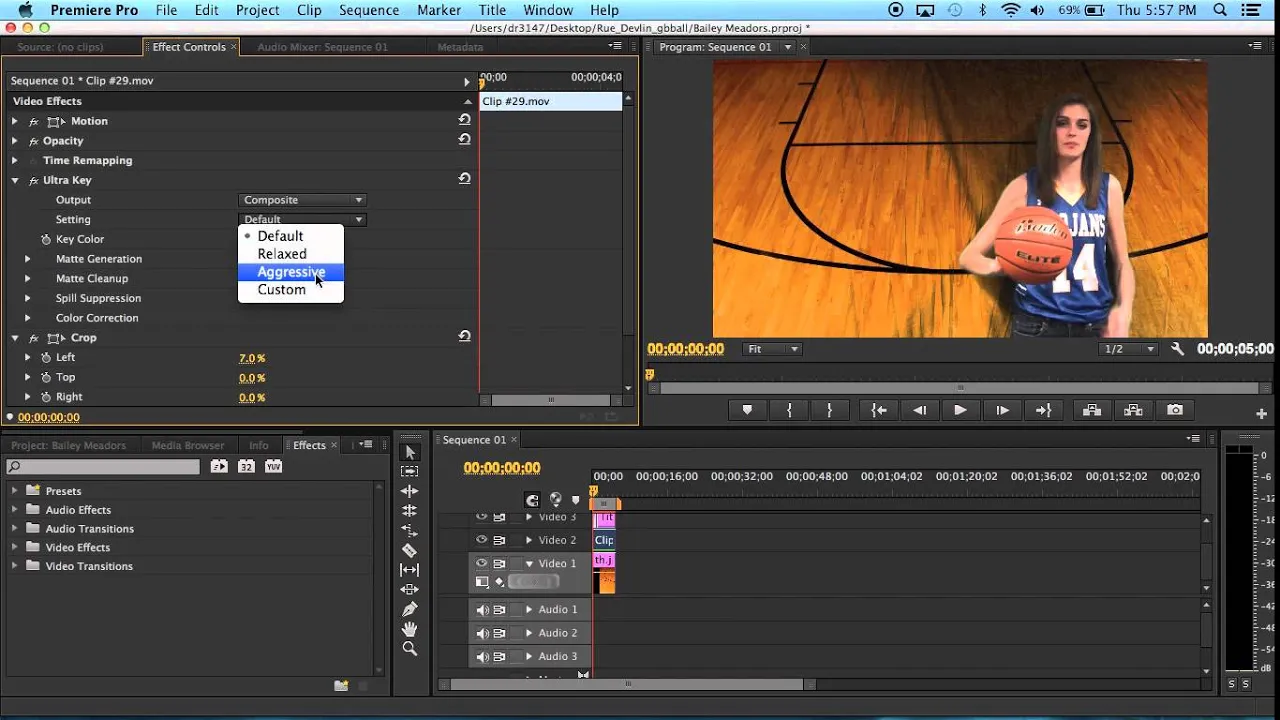Mute the Audio 2 track speaker
This screenshot has height=720, width=1280.
[x=482, y=633]
